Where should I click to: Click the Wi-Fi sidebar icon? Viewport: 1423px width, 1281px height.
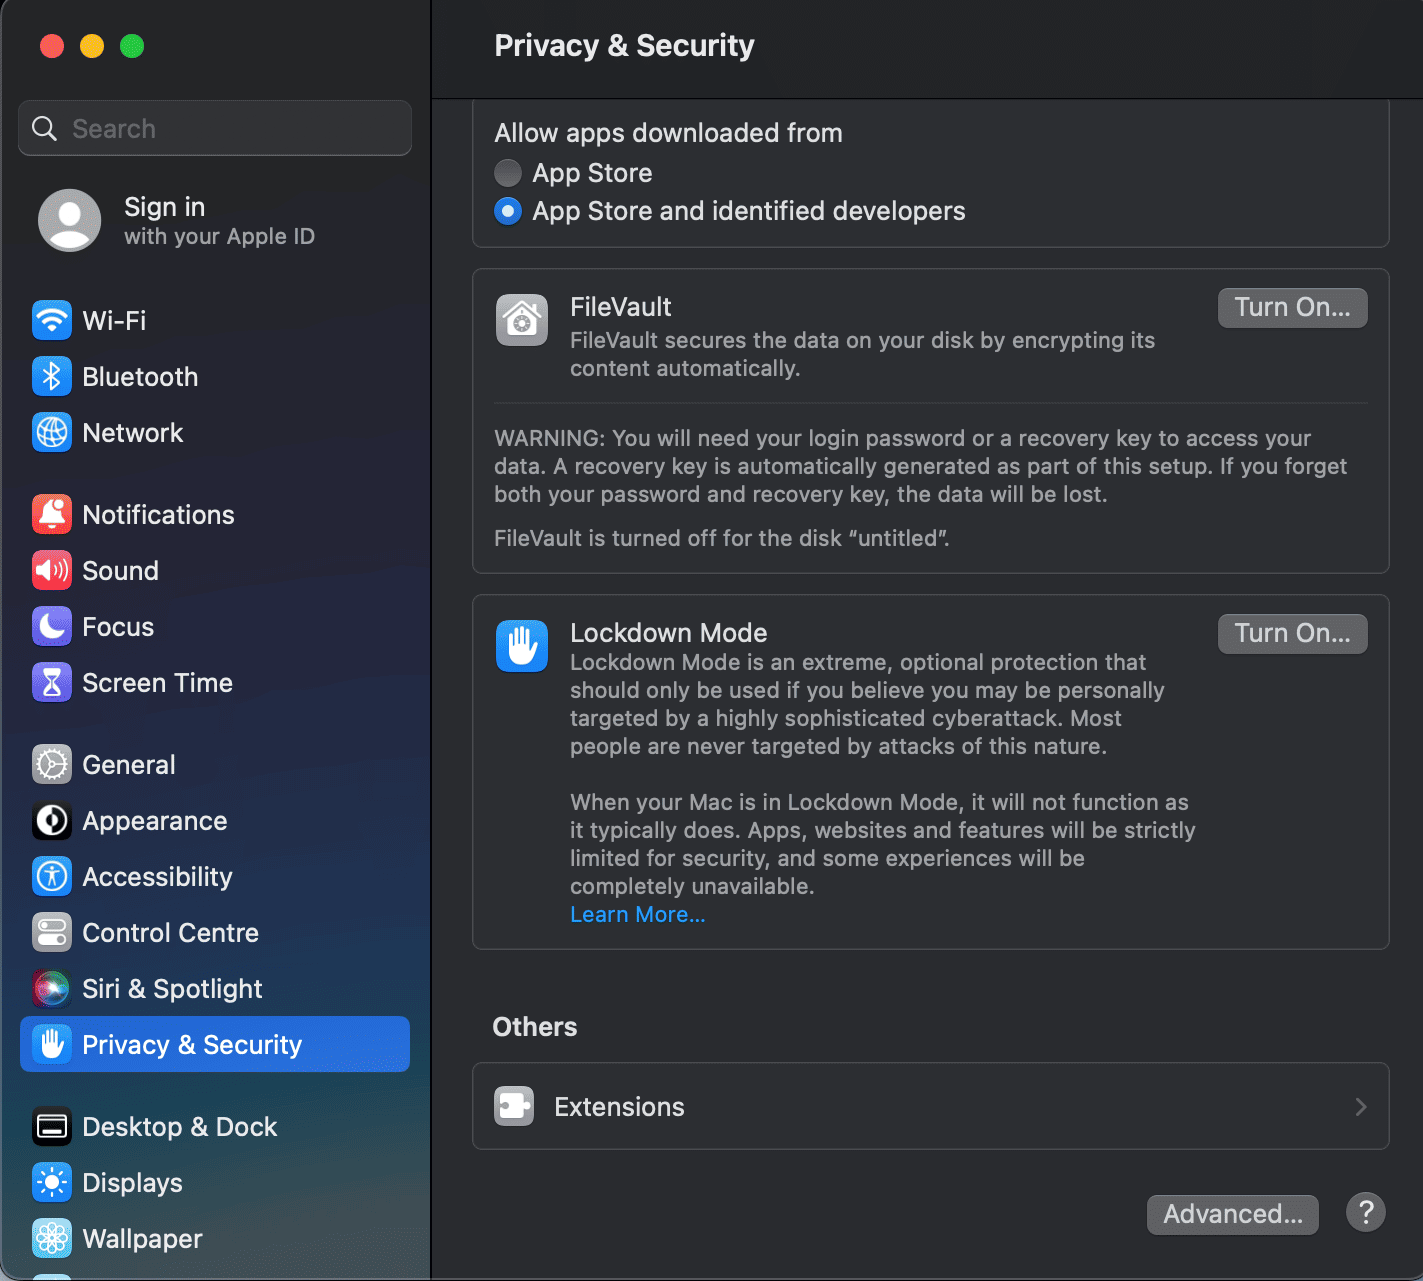point(52,320)
